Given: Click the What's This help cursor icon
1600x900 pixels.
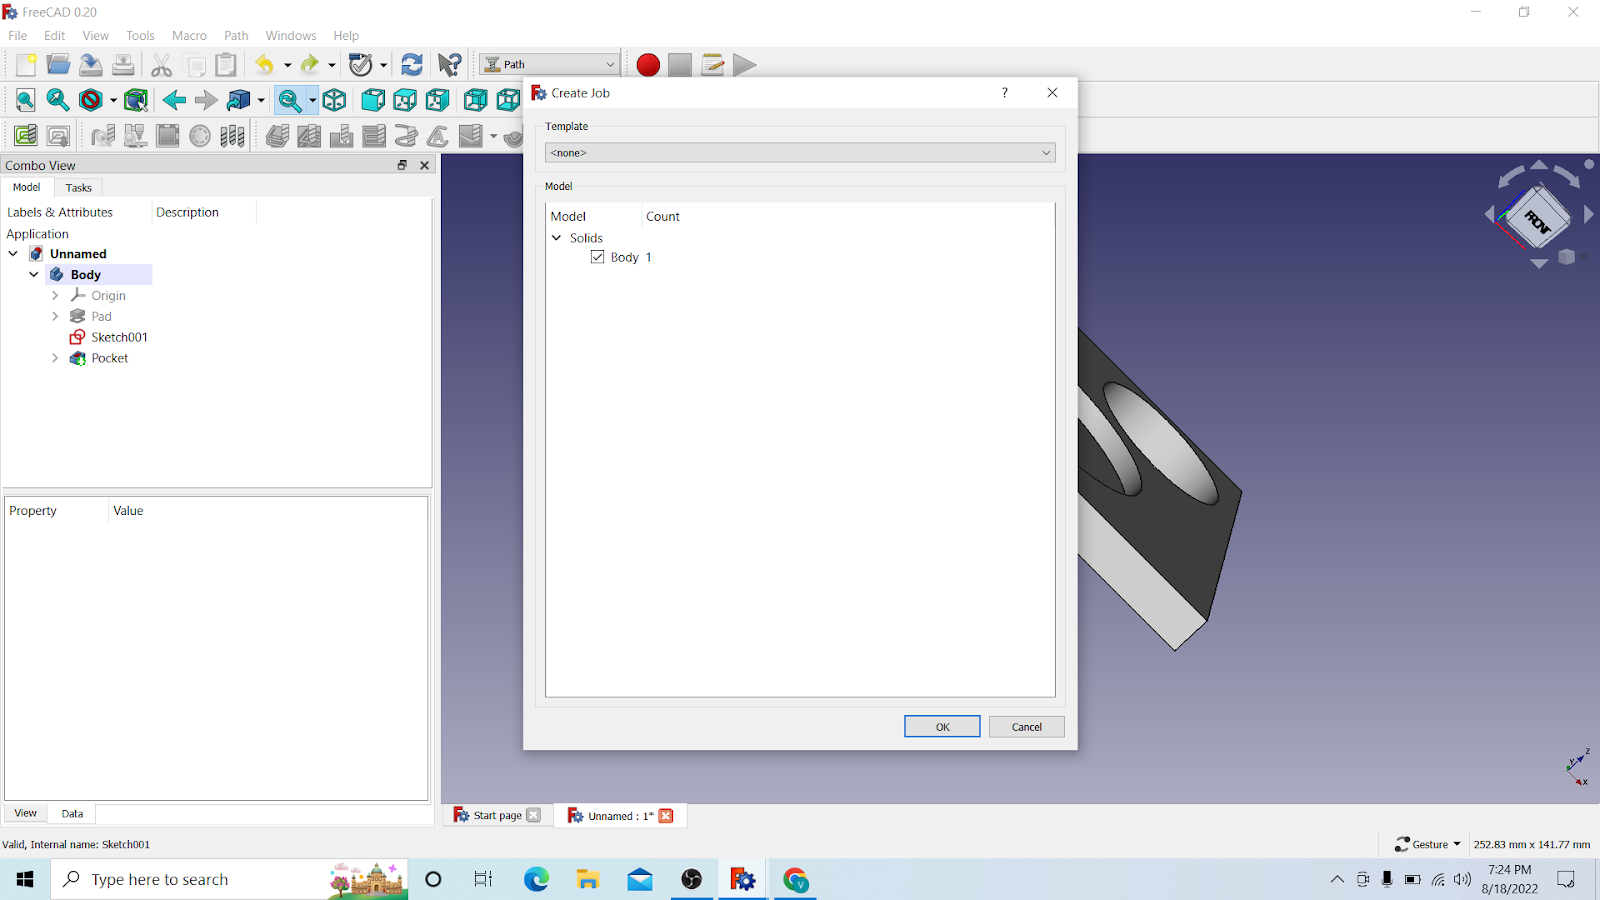Looking at the screenshot, I should (x=450, y=65).
